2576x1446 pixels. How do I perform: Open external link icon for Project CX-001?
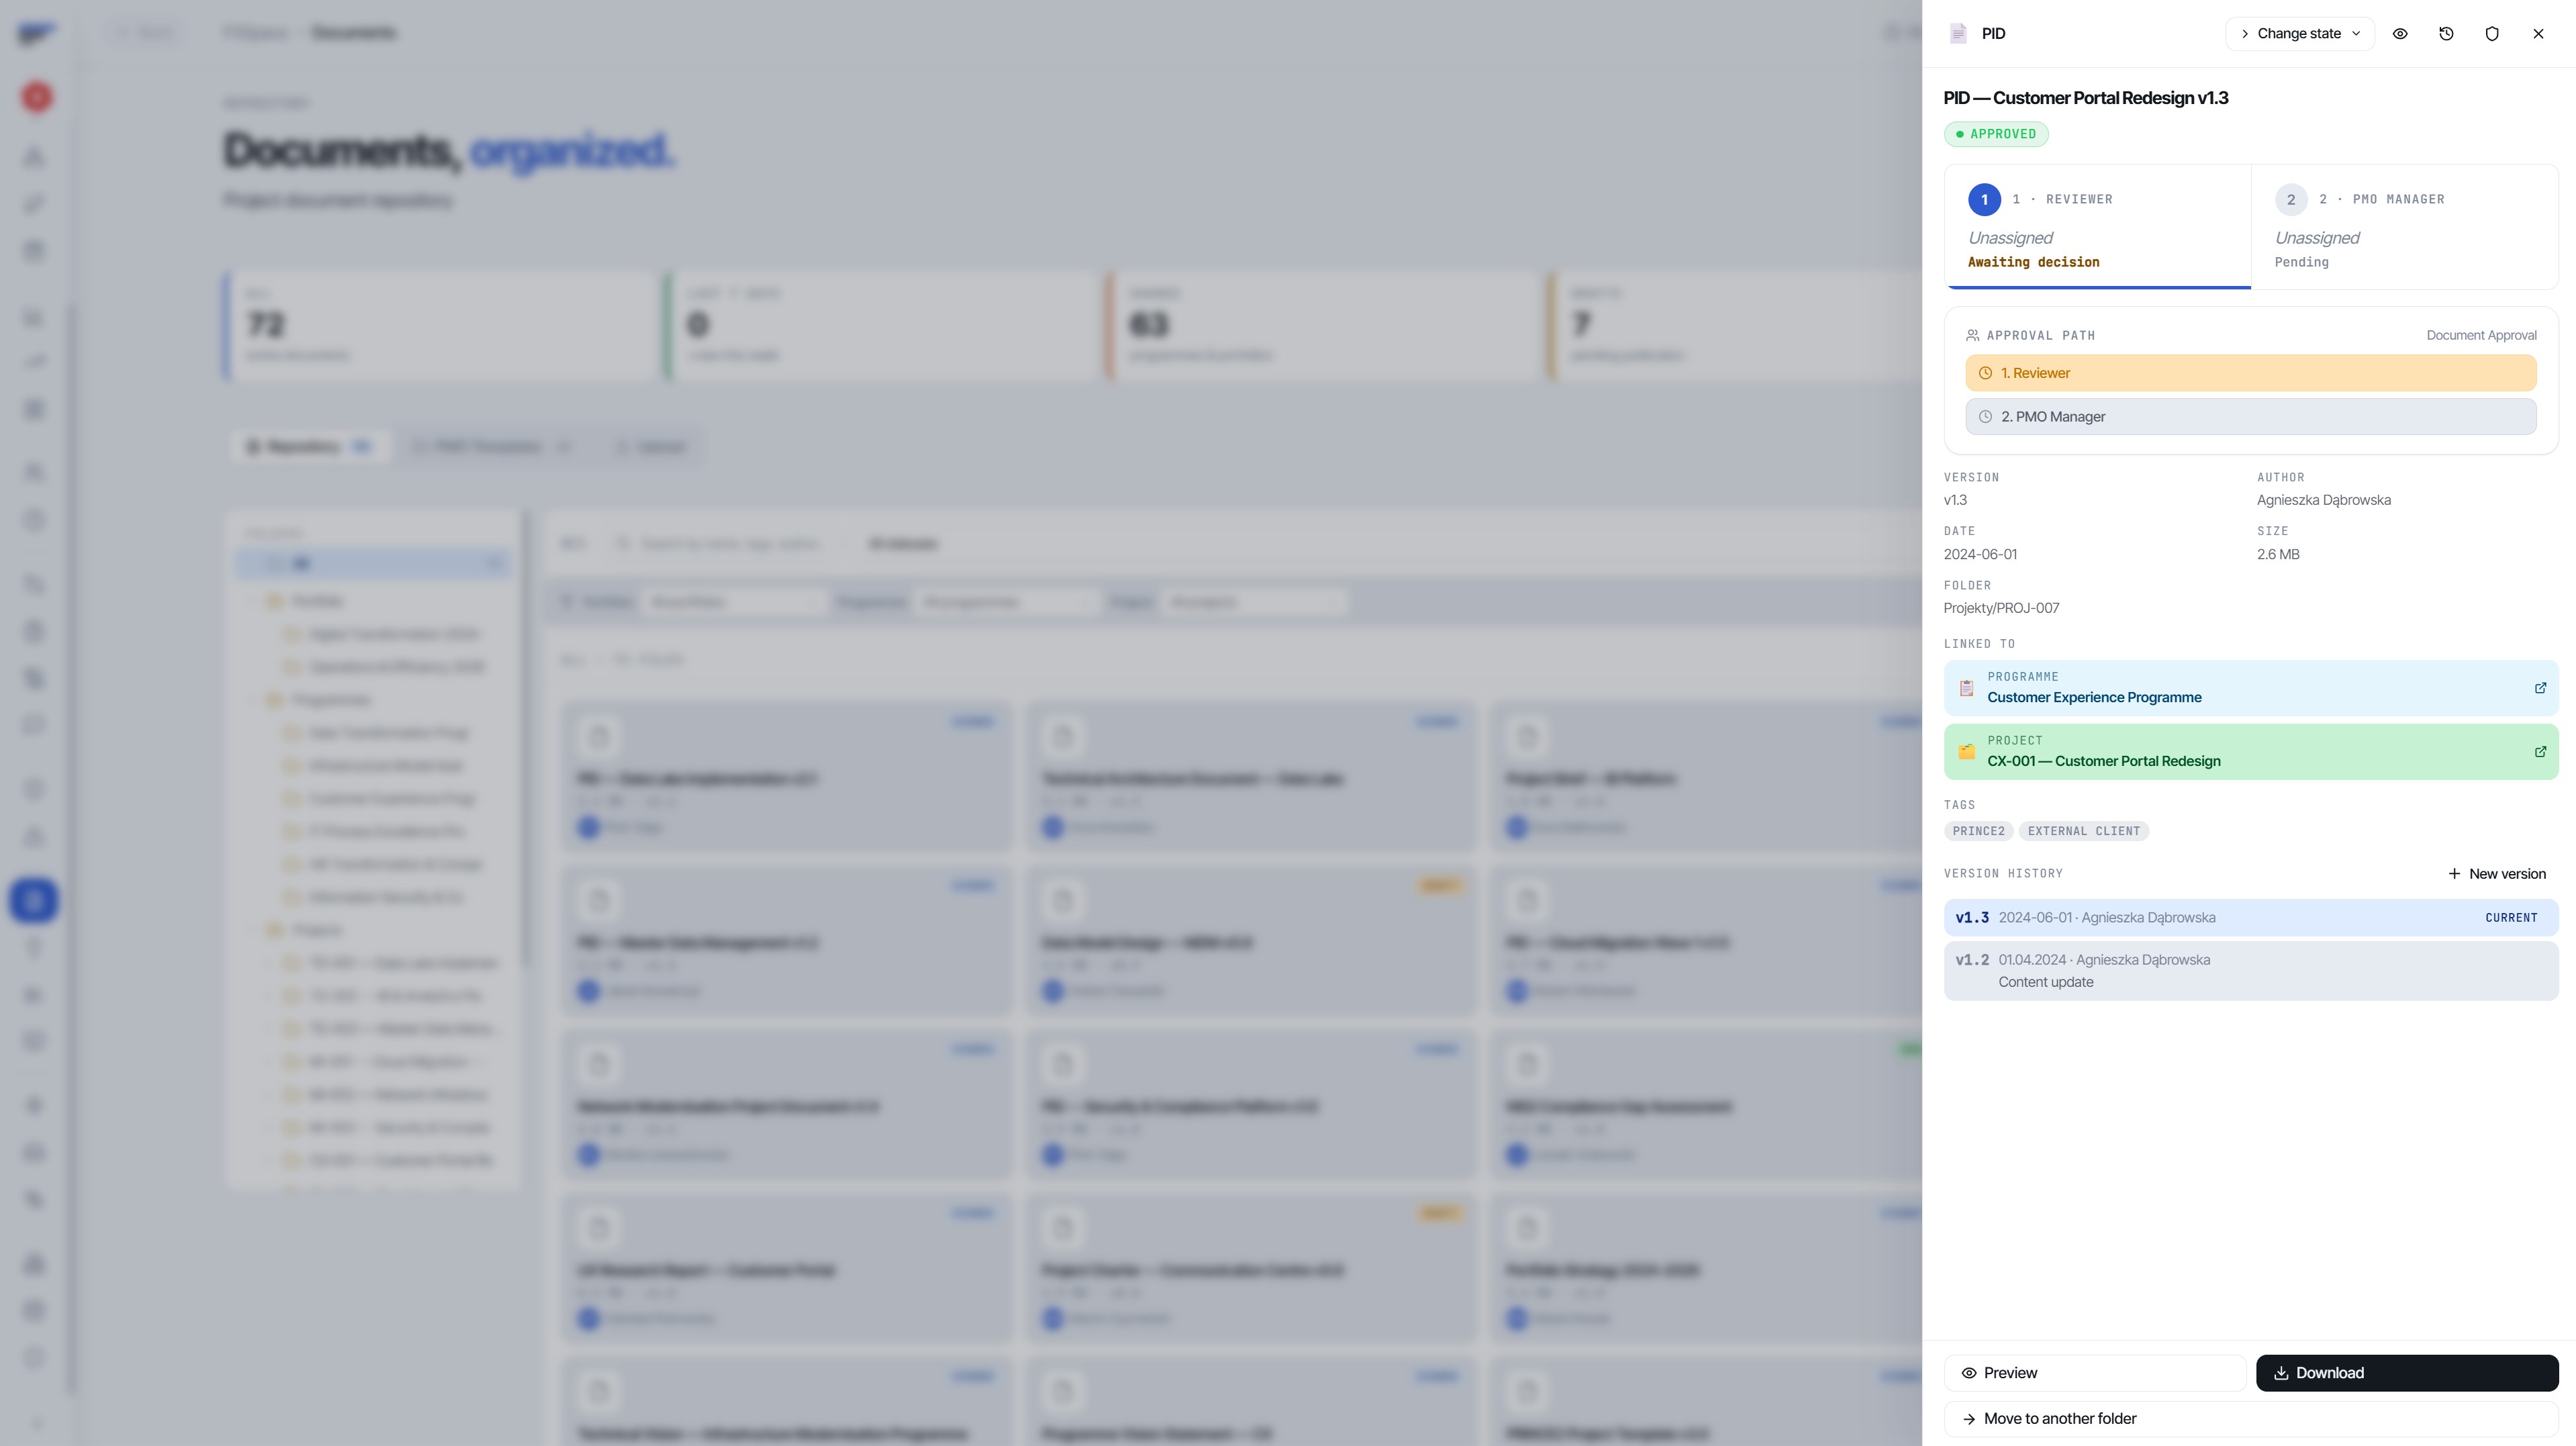click(2540, 752)
